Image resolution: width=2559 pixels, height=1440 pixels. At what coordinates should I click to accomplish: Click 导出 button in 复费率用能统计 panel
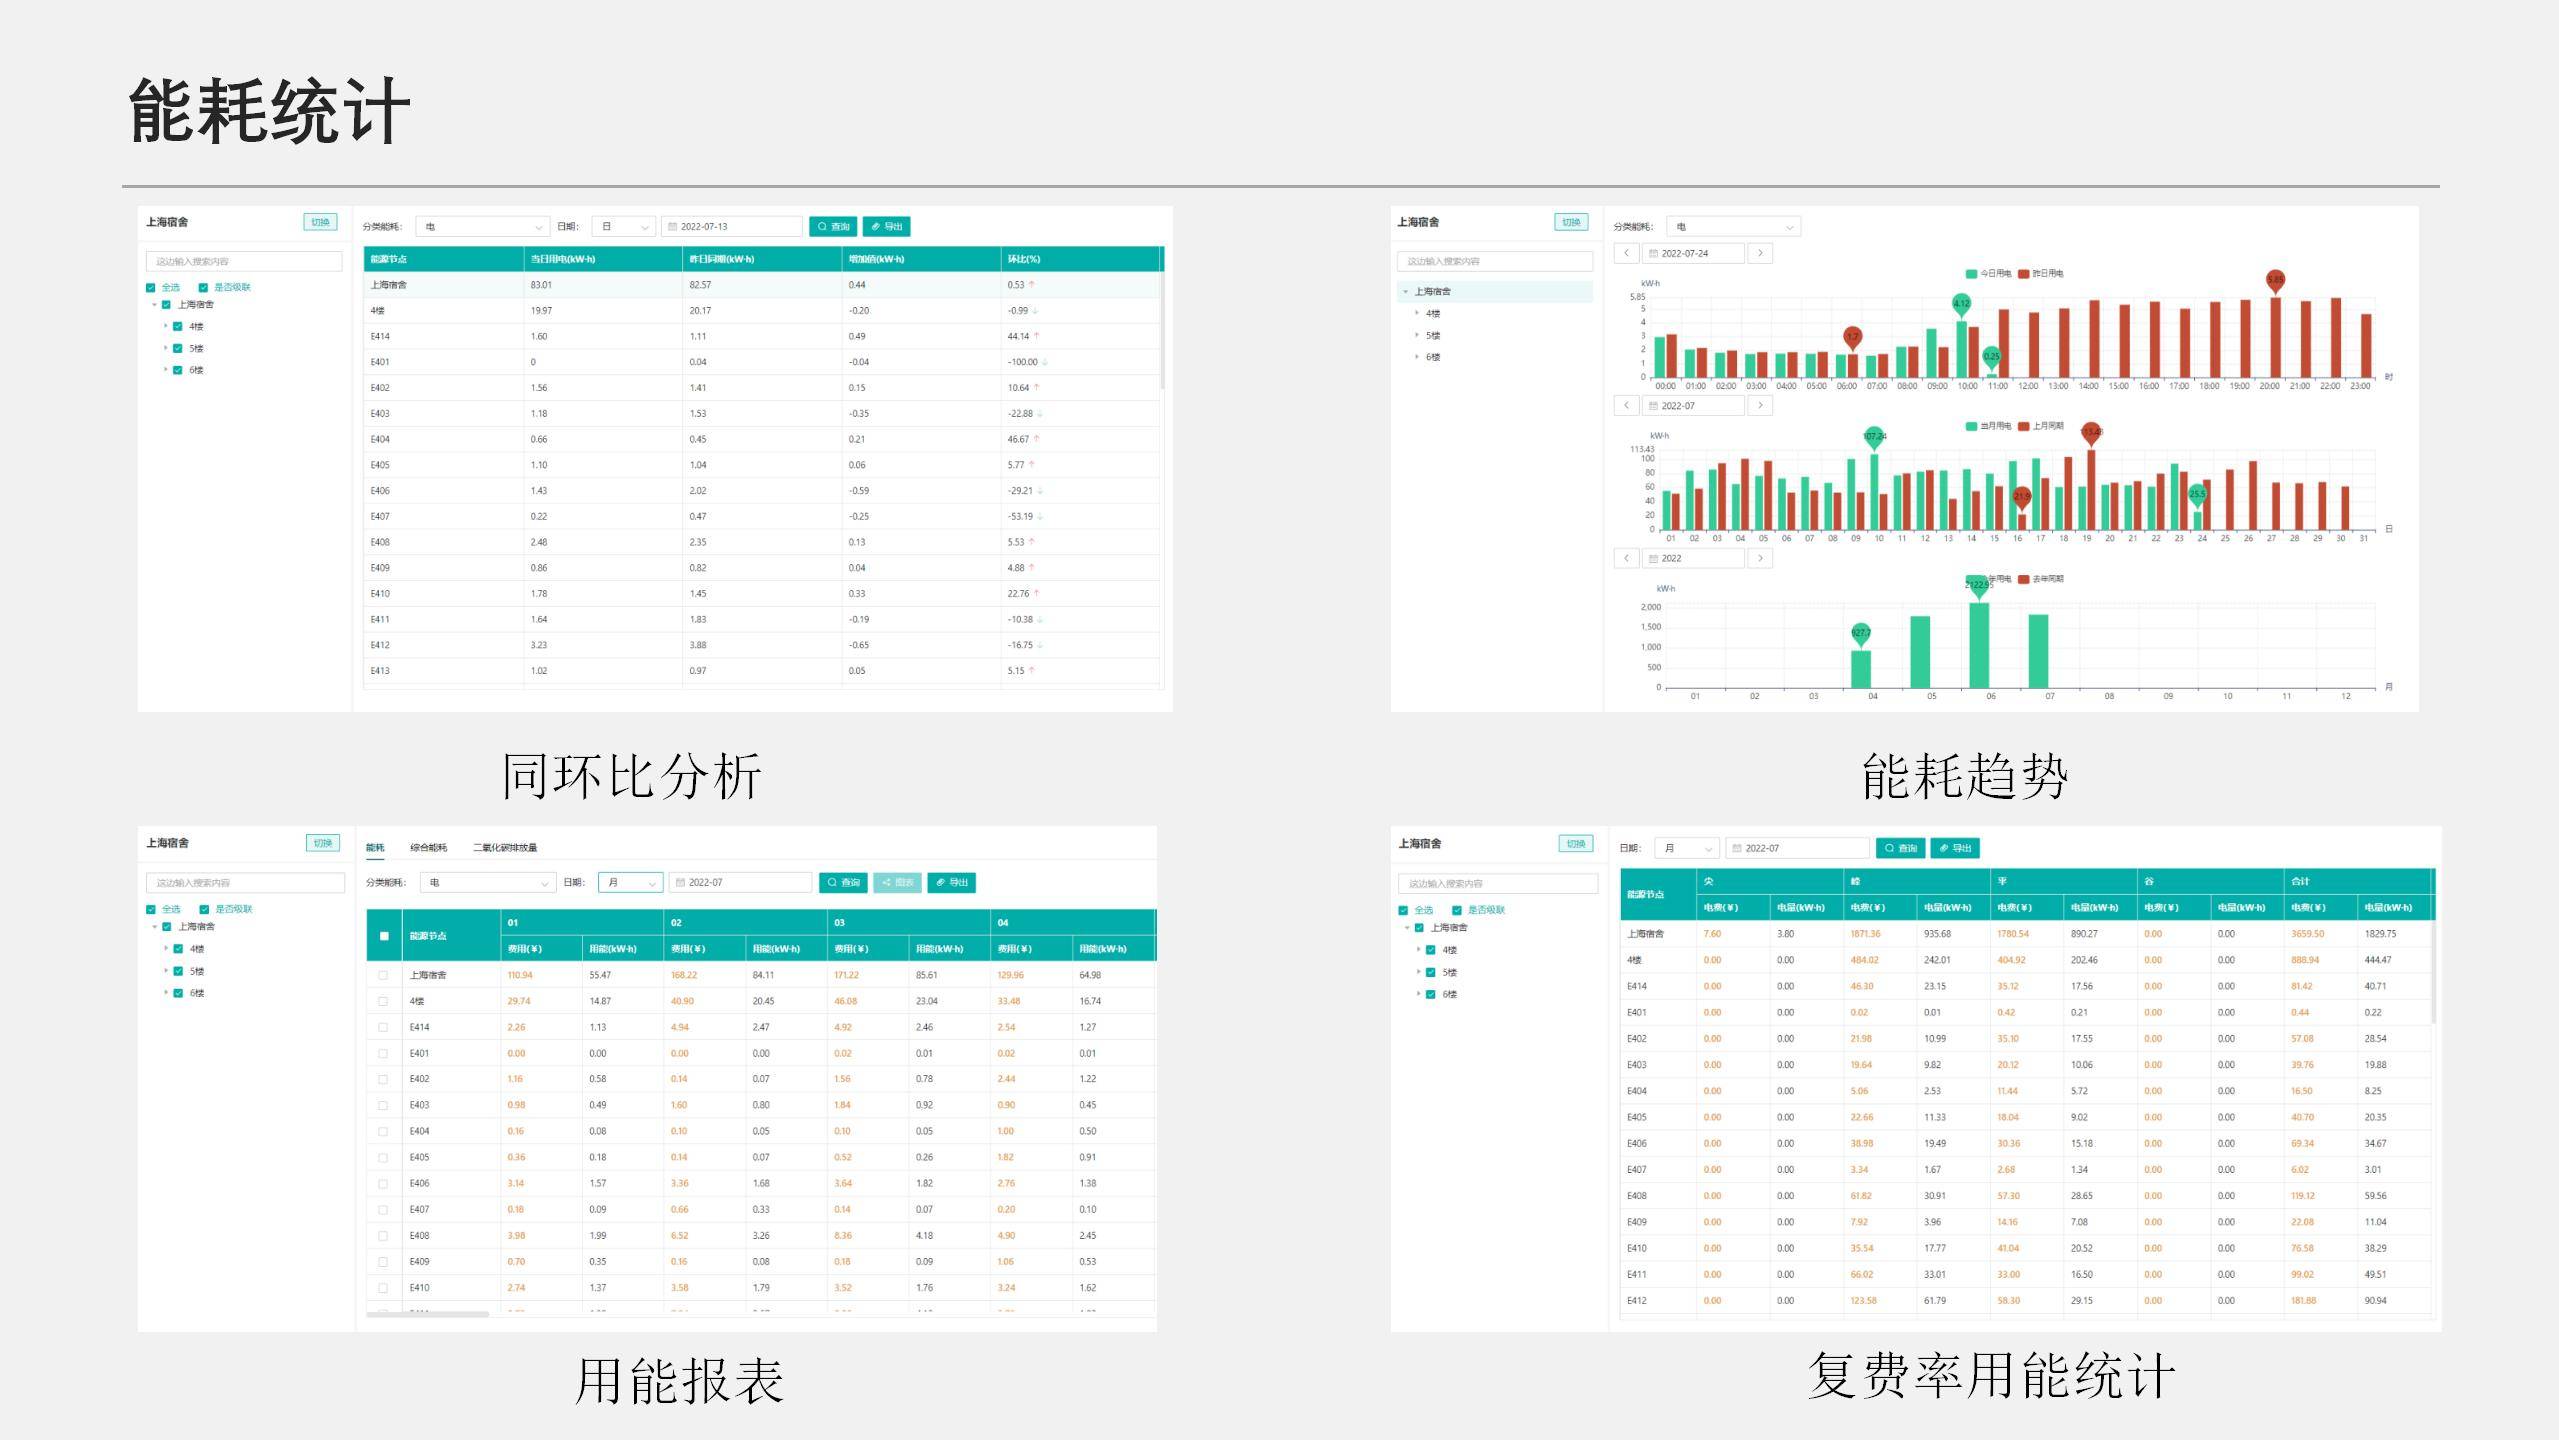pos(1955,849)
